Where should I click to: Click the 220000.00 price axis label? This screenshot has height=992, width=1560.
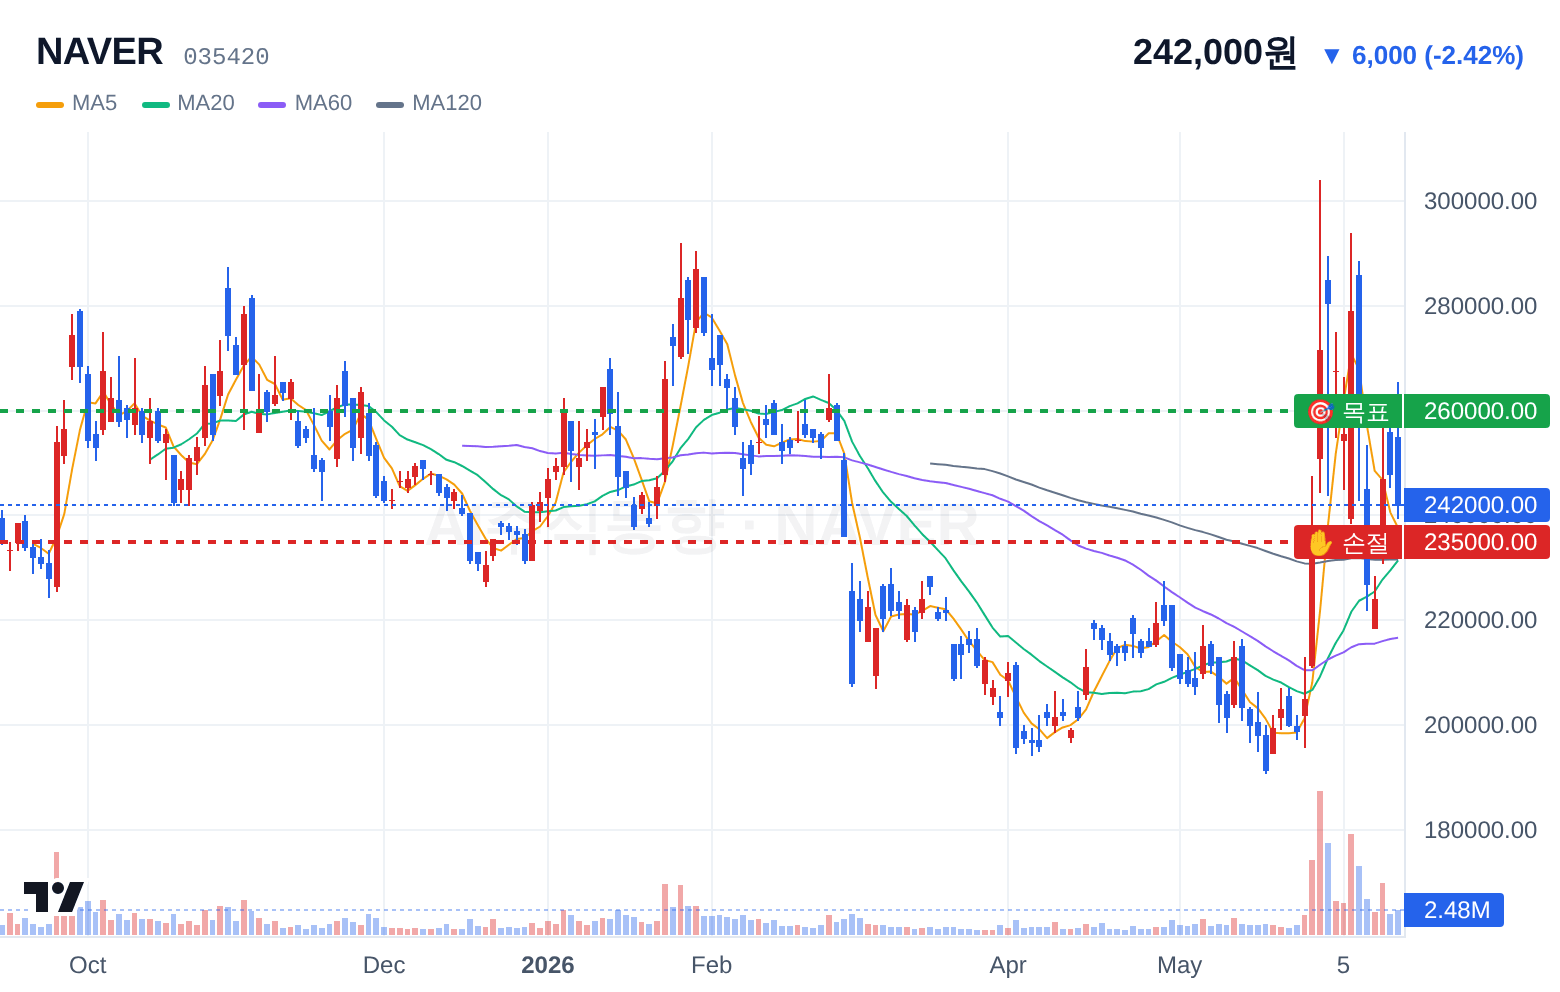pos(1480,620)
